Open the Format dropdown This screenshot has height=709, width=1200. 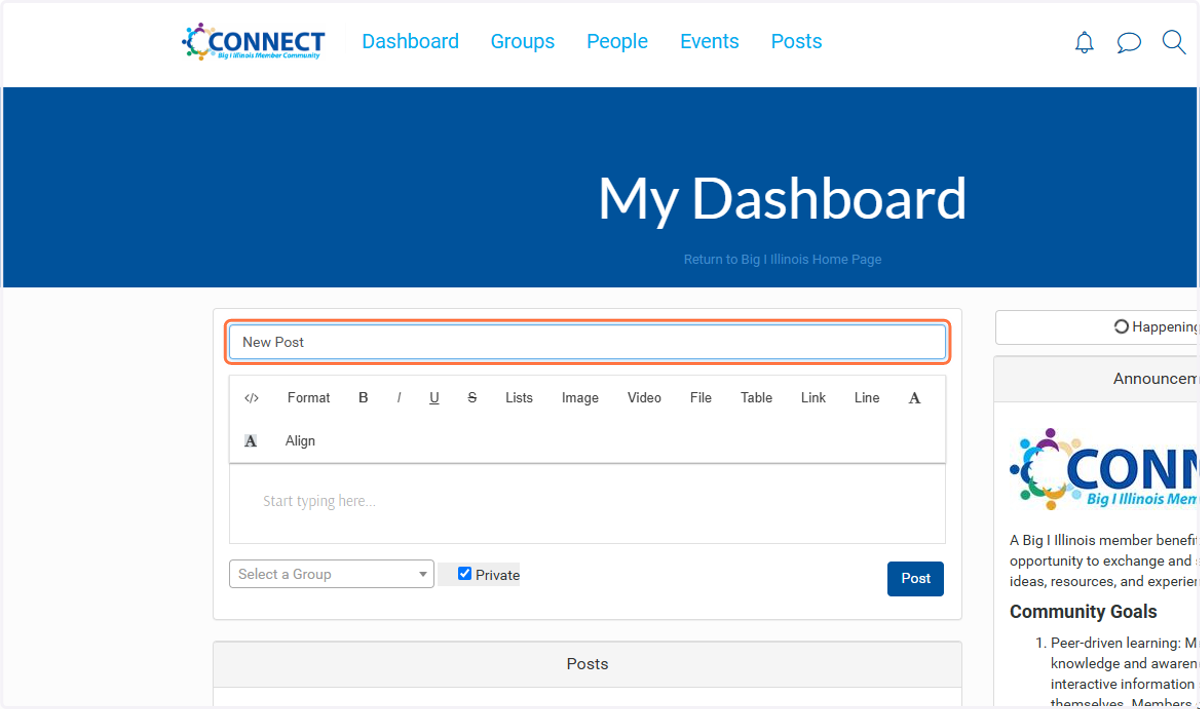tap(308, 398)
